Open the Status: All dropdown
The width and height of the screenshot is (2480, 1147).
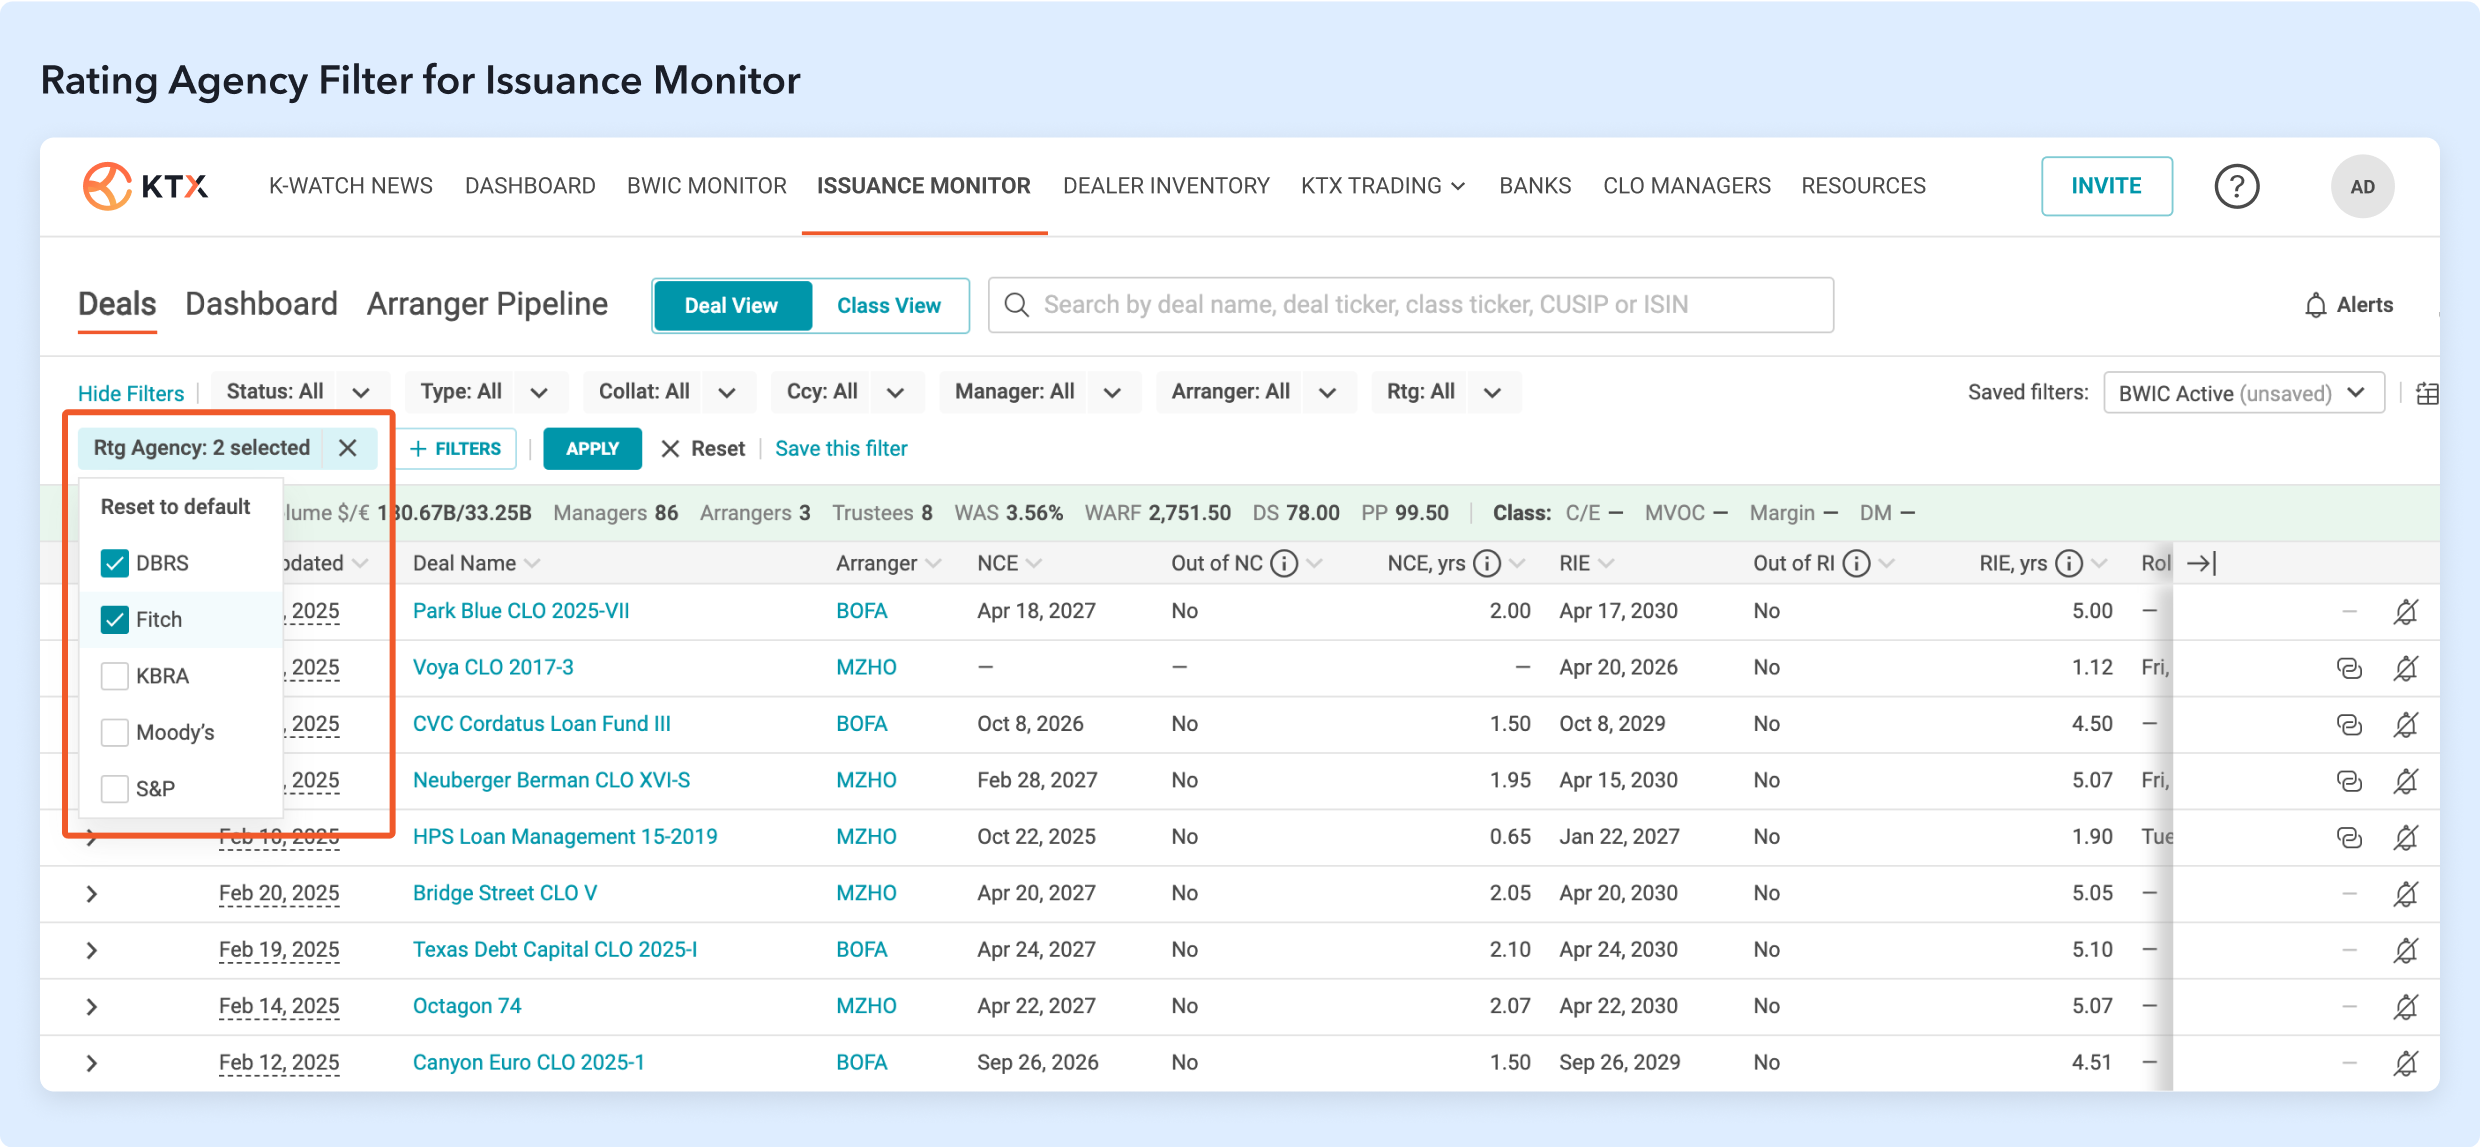point(298,392)
